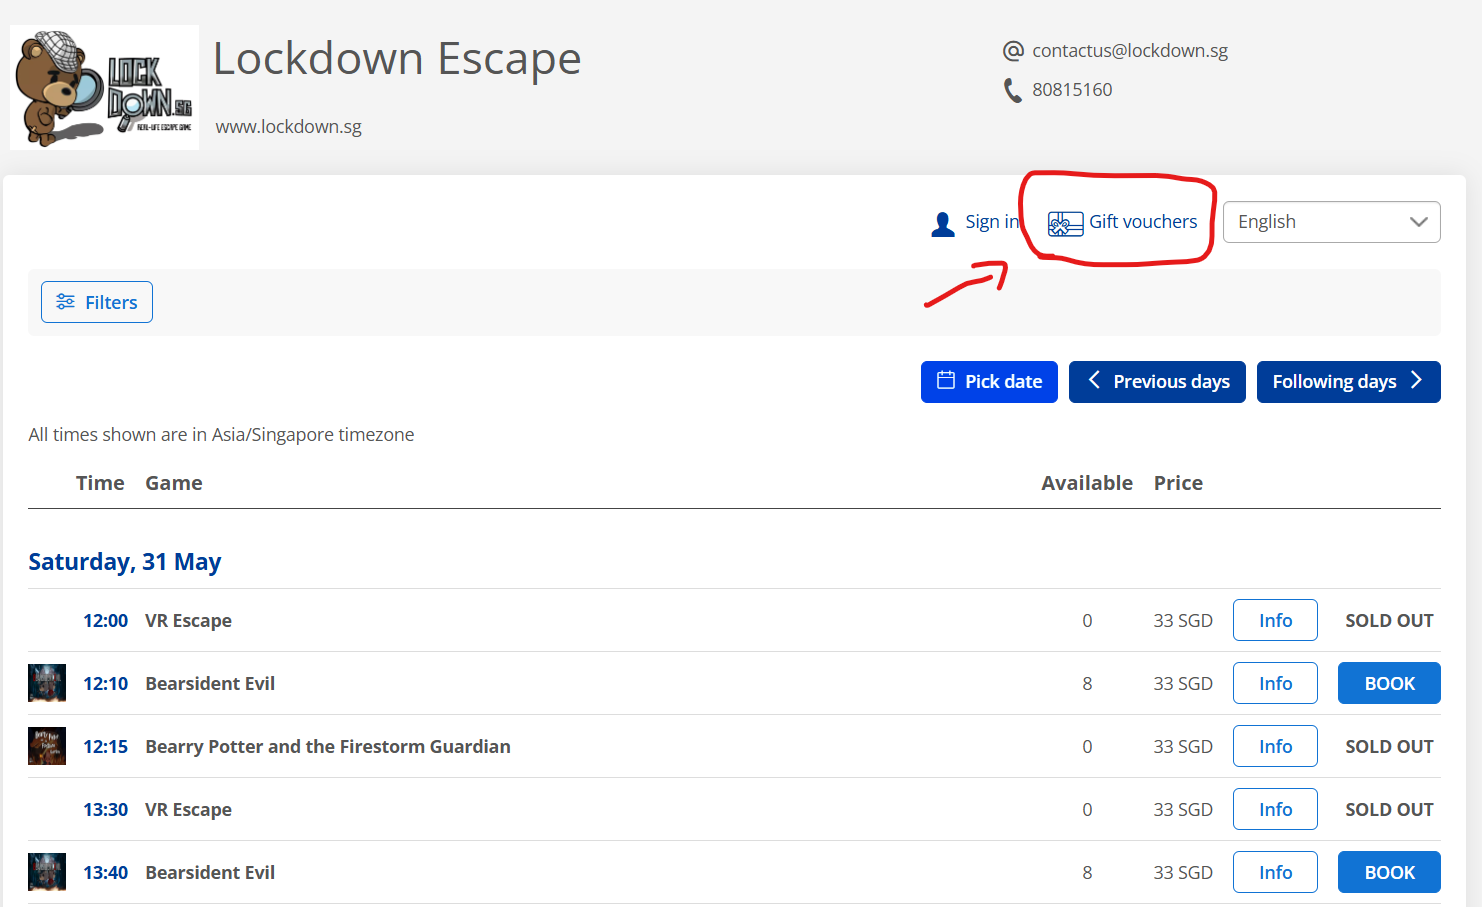Screen dimensions: 1482x907
Task: Open the Bearsident Evil 13:40 thumbnail
Action: click(x=47, y=872)
